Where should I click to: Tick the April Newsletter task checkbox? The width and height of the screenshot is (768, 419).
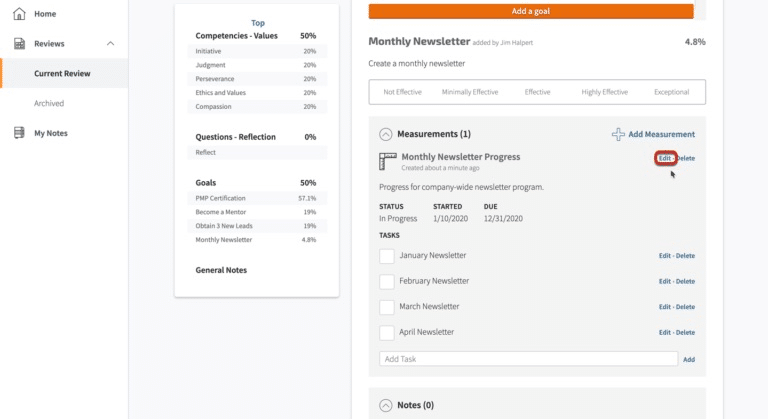pos(387,332)
